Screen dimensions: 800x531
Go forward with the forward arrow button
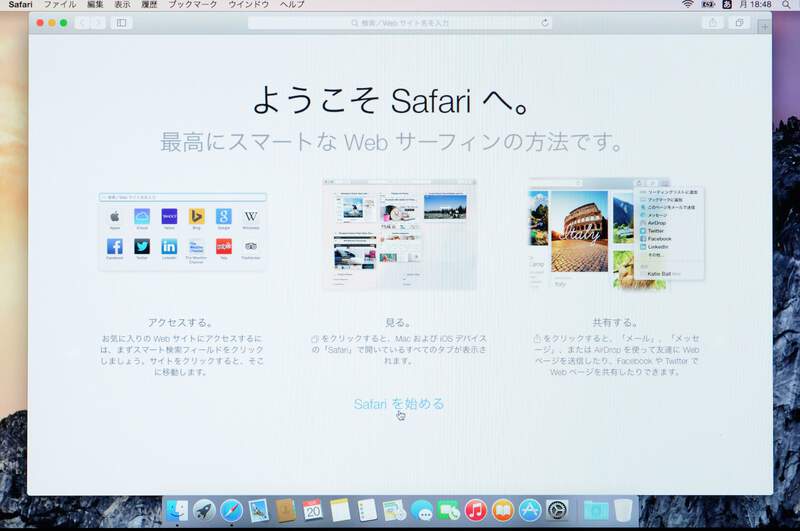coord(98,23)
